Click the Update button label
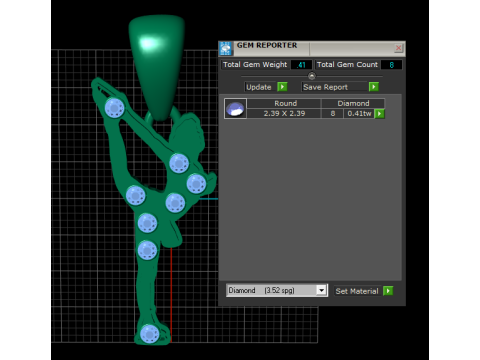This screenshot has width=480, height=360. click(259, 87)
